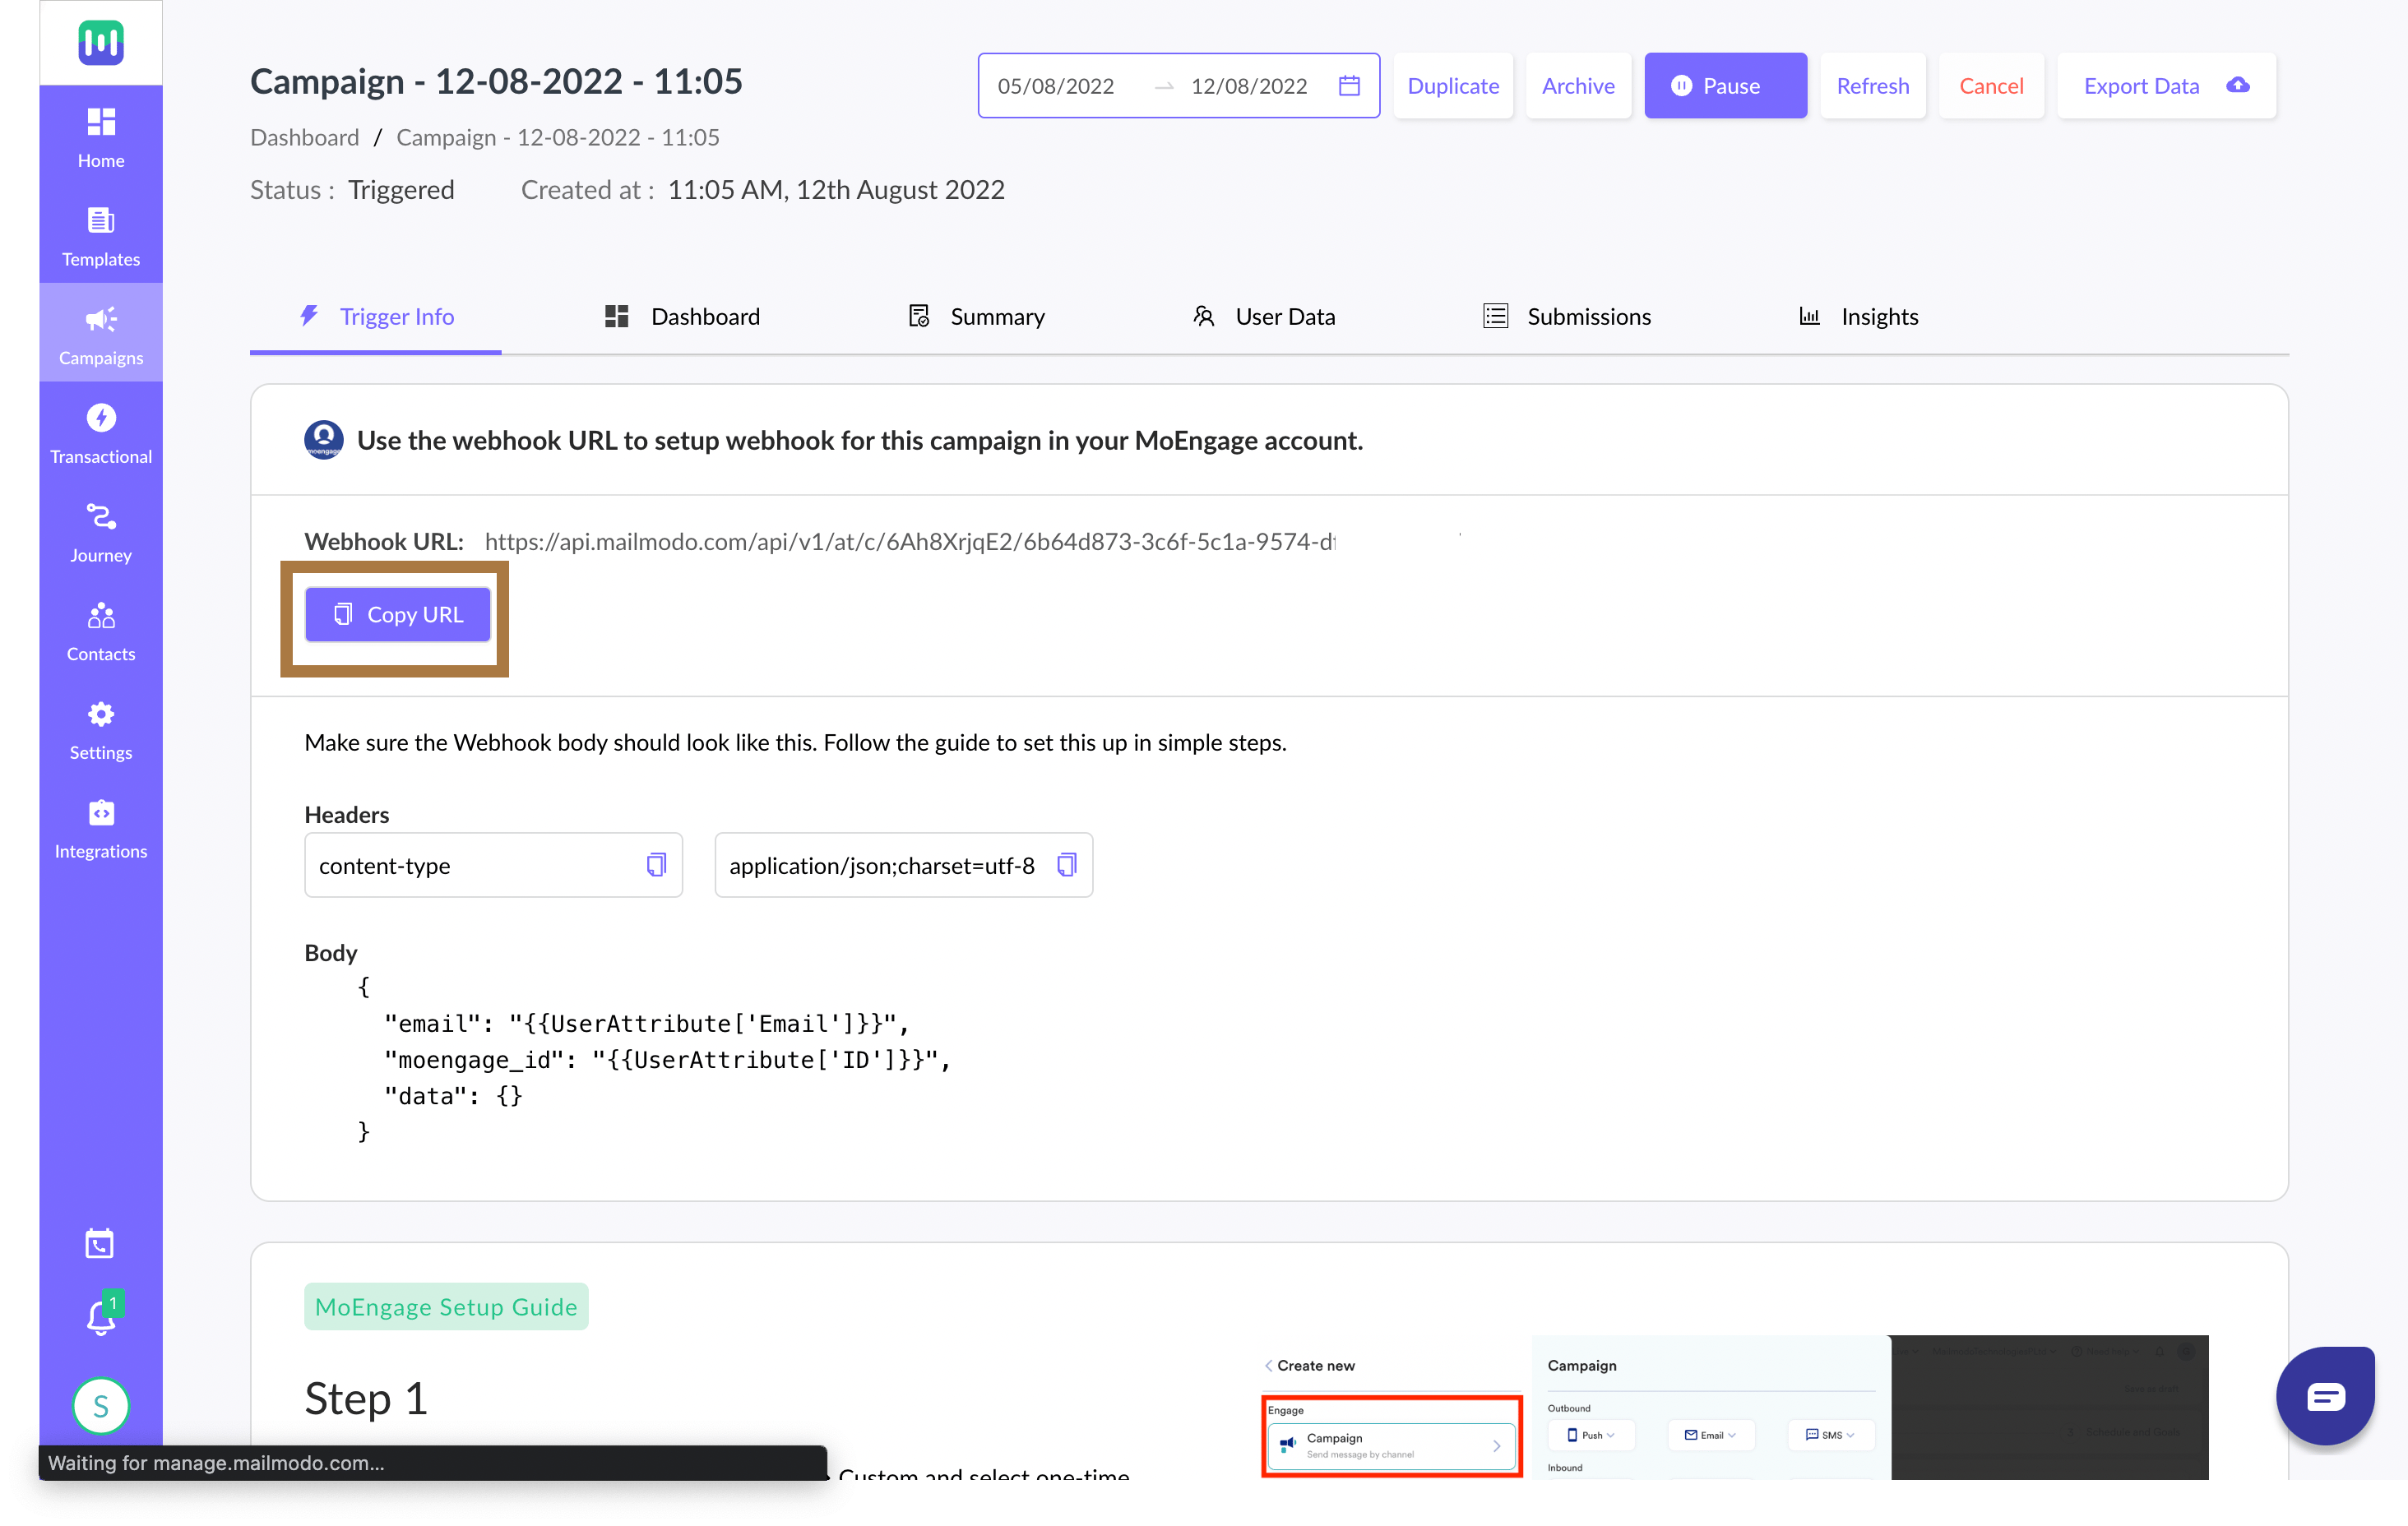2408x1526 pixels.
Task: Open Templates from the sidebar
Action: (x=101, y=236)
